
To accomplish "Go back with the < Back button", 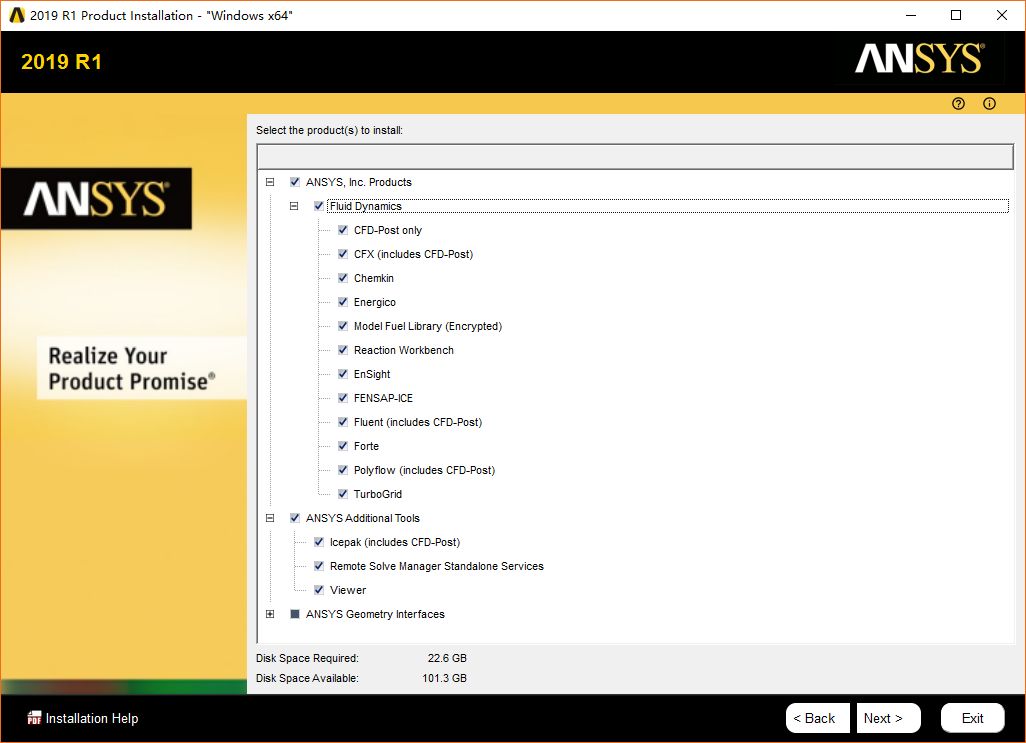I will coord(818,718).
